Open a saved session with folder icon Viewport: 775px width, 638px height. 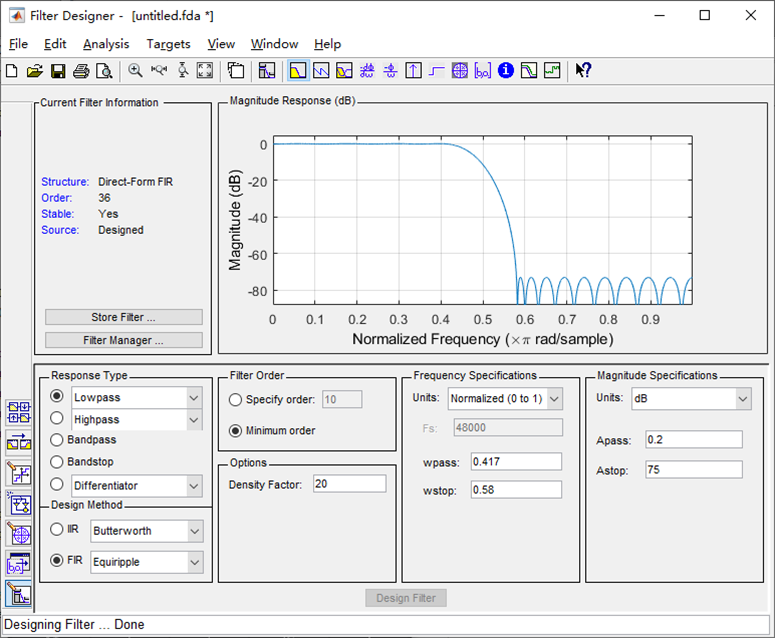pyautogui.click(x=35, y=71)
